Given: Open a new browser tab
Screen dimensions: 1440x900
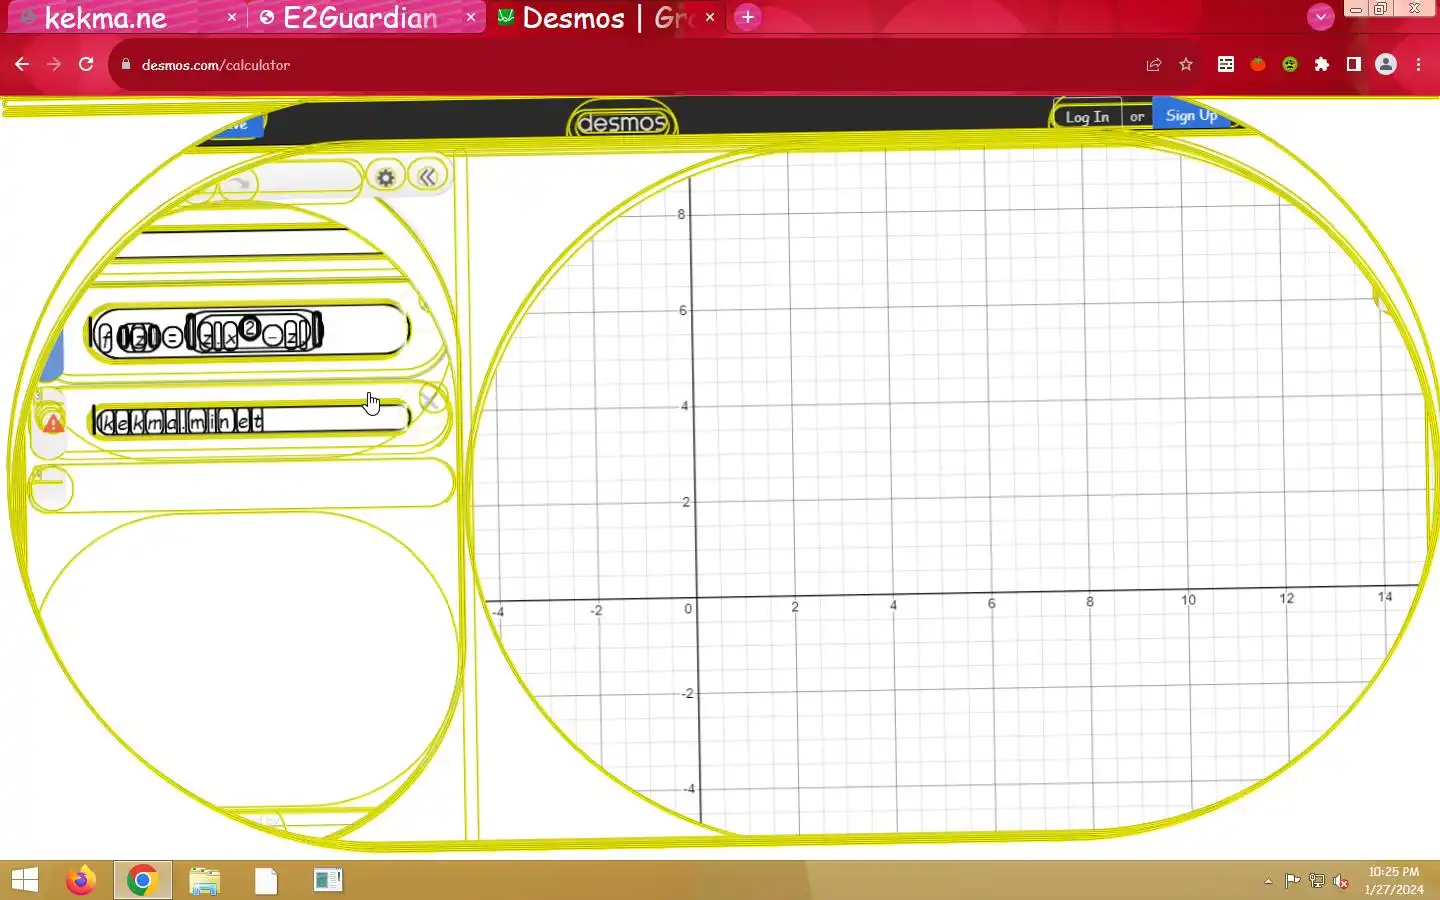Looking at the screenshot, I should [747, 17].
